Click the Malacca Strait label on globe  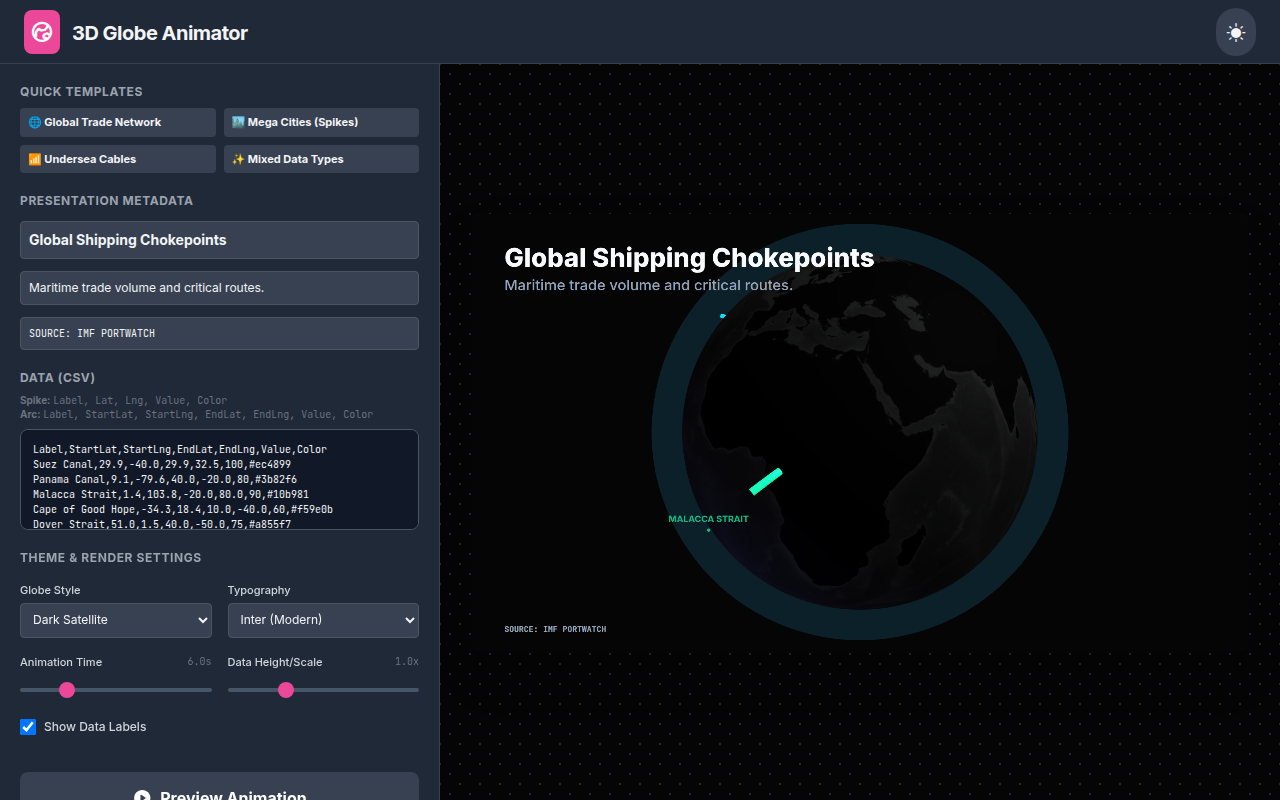pos(708,519)
